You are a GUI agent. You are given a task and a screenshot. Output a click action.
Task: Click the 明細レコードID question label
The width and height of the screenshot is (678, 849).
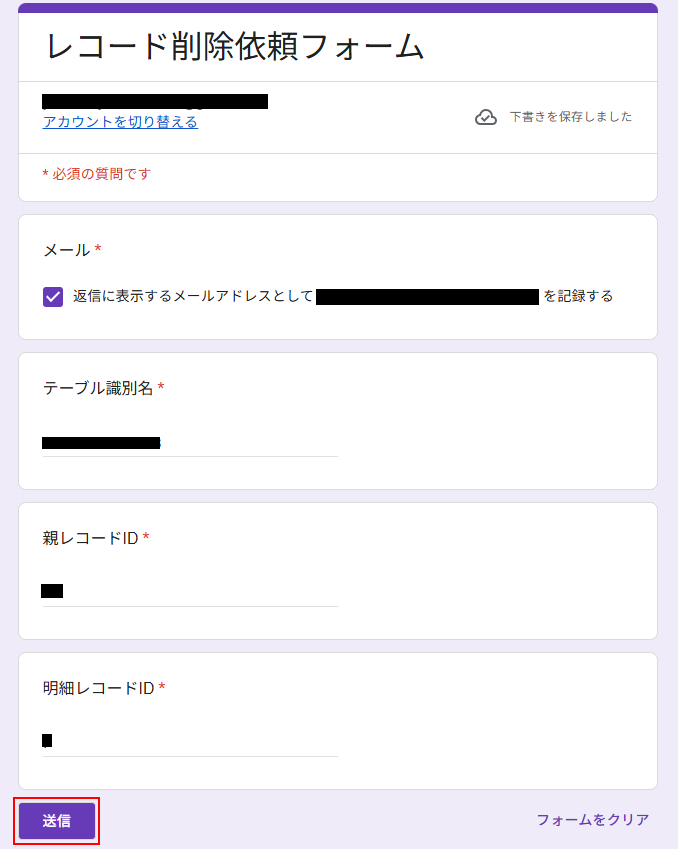pos(98,688)
